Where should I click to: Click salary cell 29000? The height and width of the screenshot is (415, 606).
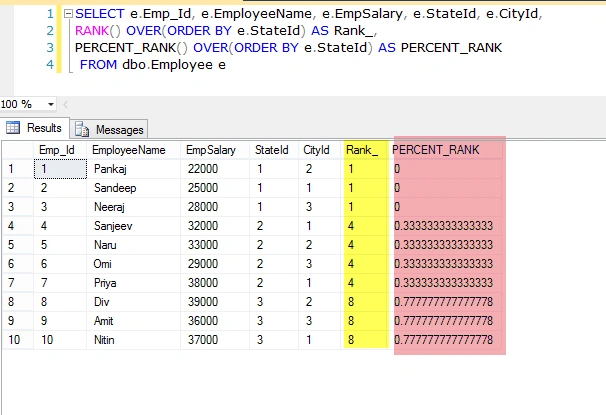(x=215, y=264)
